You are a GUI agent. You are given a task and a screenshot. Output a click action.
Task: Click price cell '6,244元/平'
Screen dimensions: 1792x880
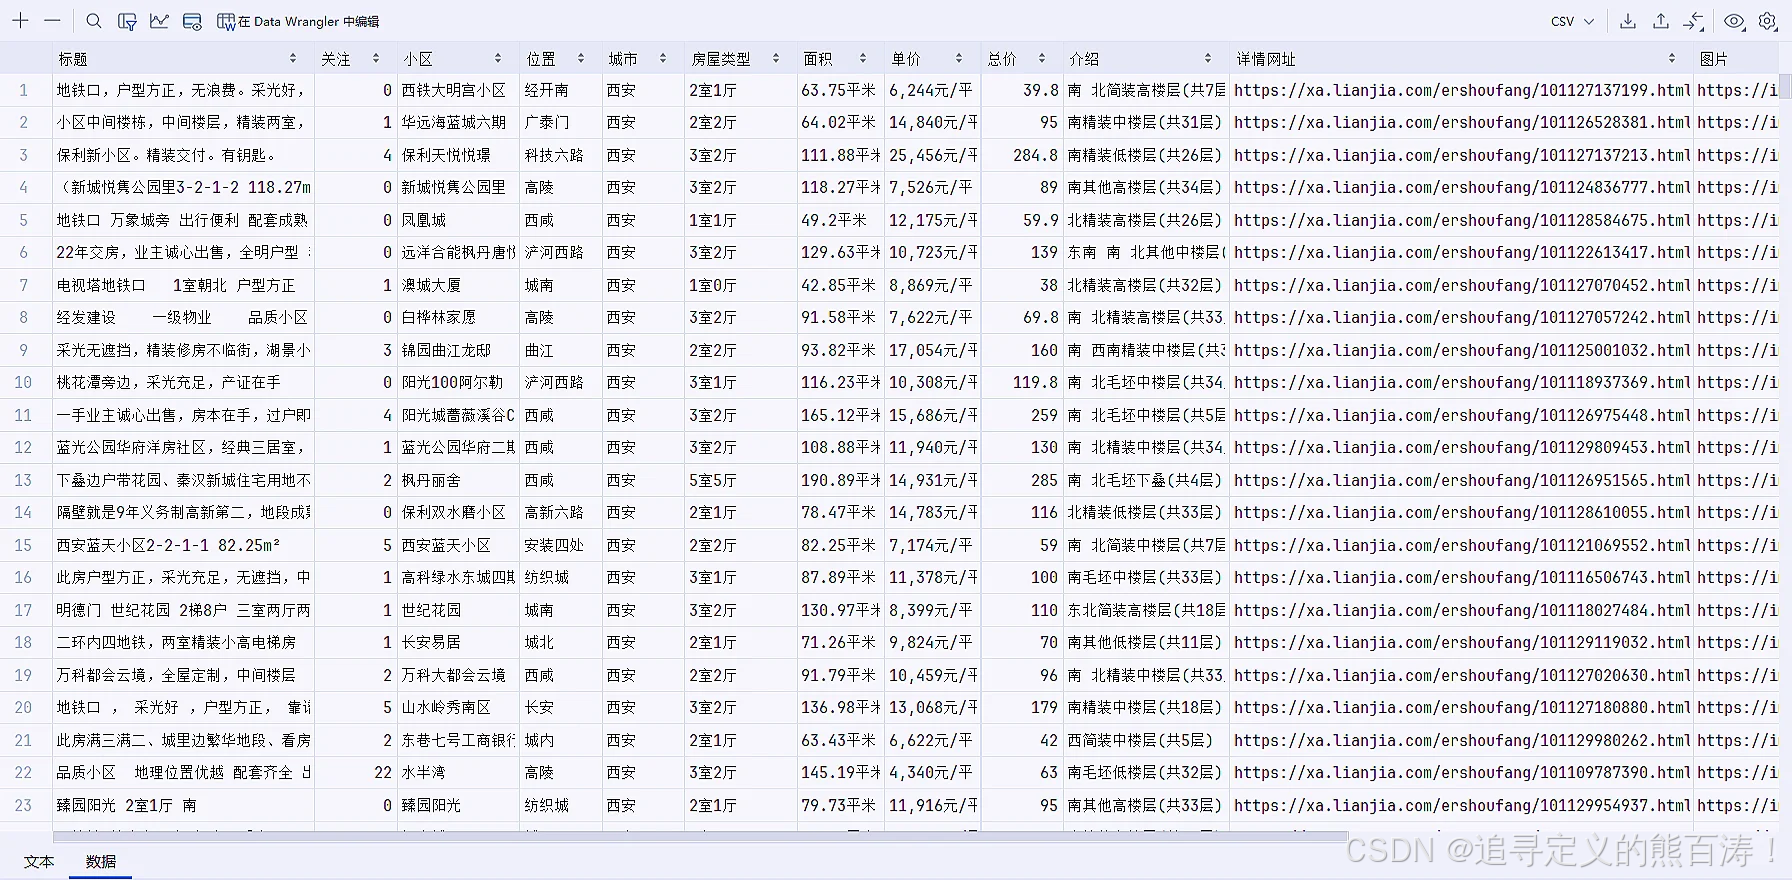click(x=931, y=90)
